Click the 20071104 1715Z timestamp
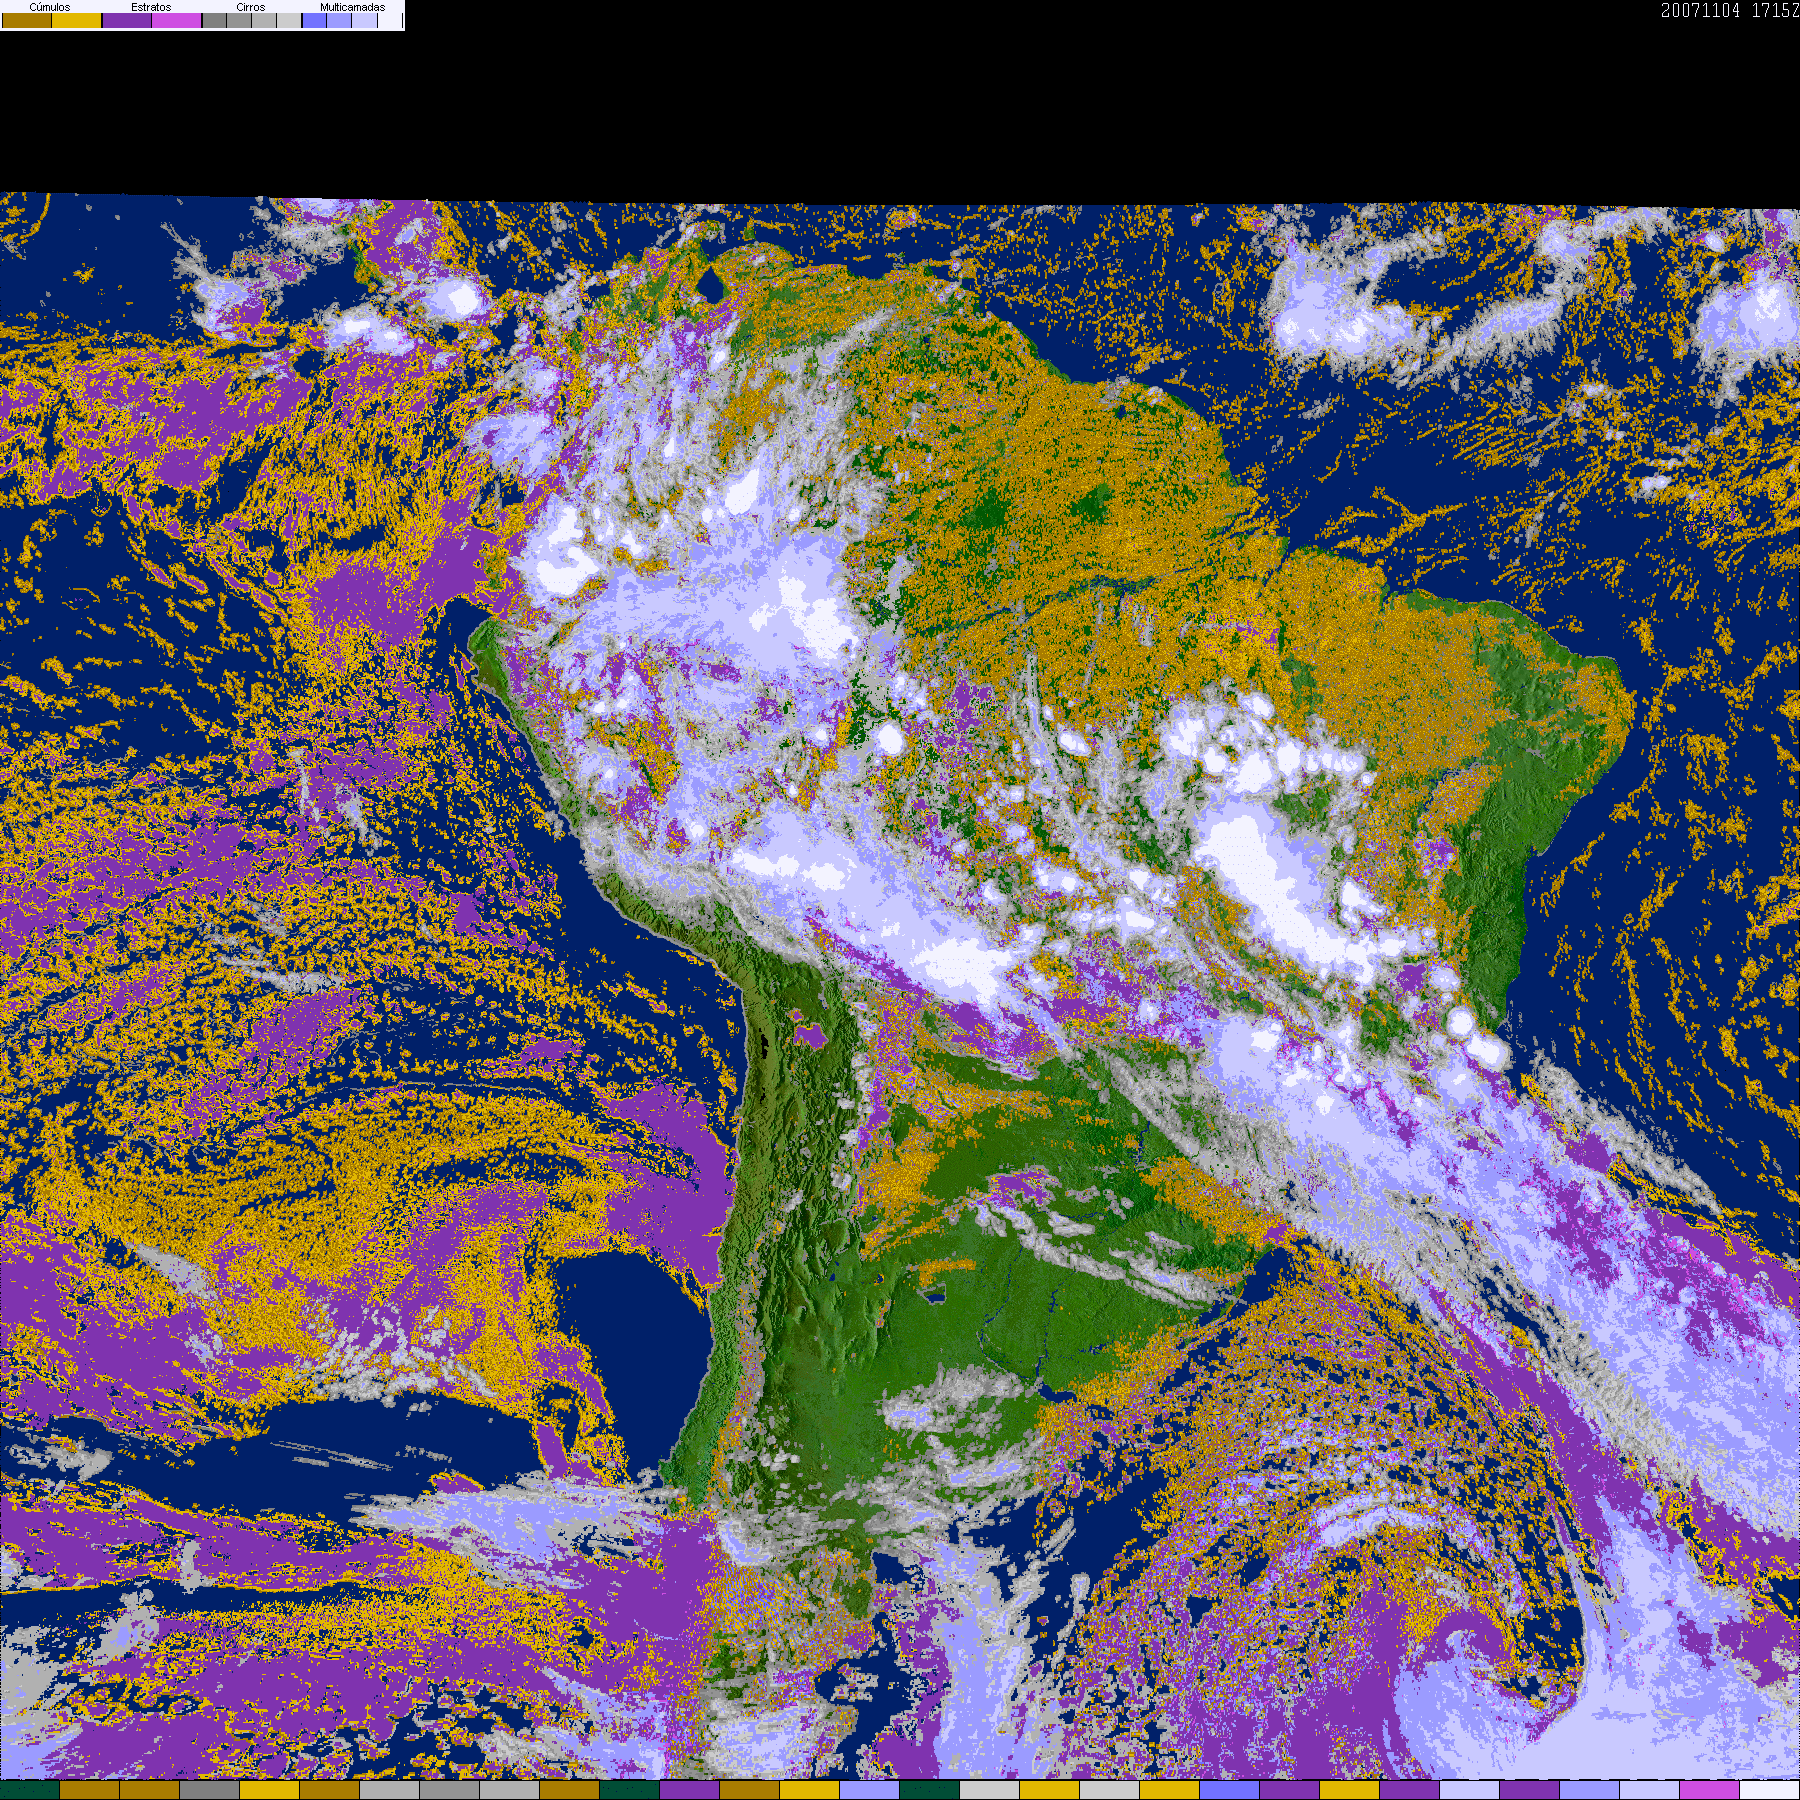 click(1730, 10)
